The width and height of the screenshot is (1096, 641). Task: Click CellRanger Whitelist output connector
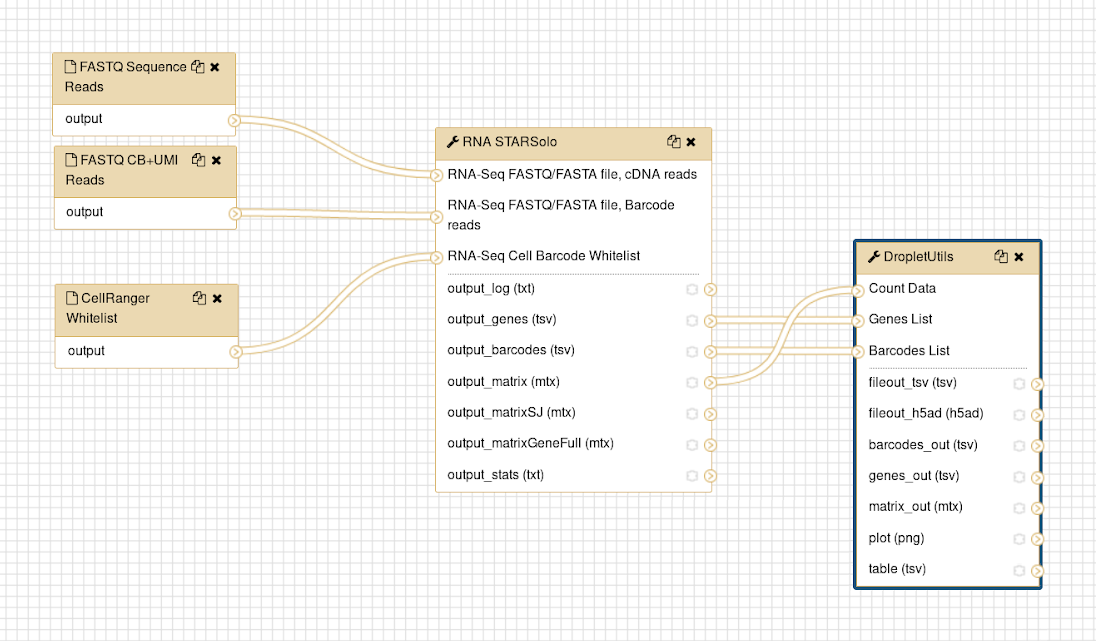236,352
